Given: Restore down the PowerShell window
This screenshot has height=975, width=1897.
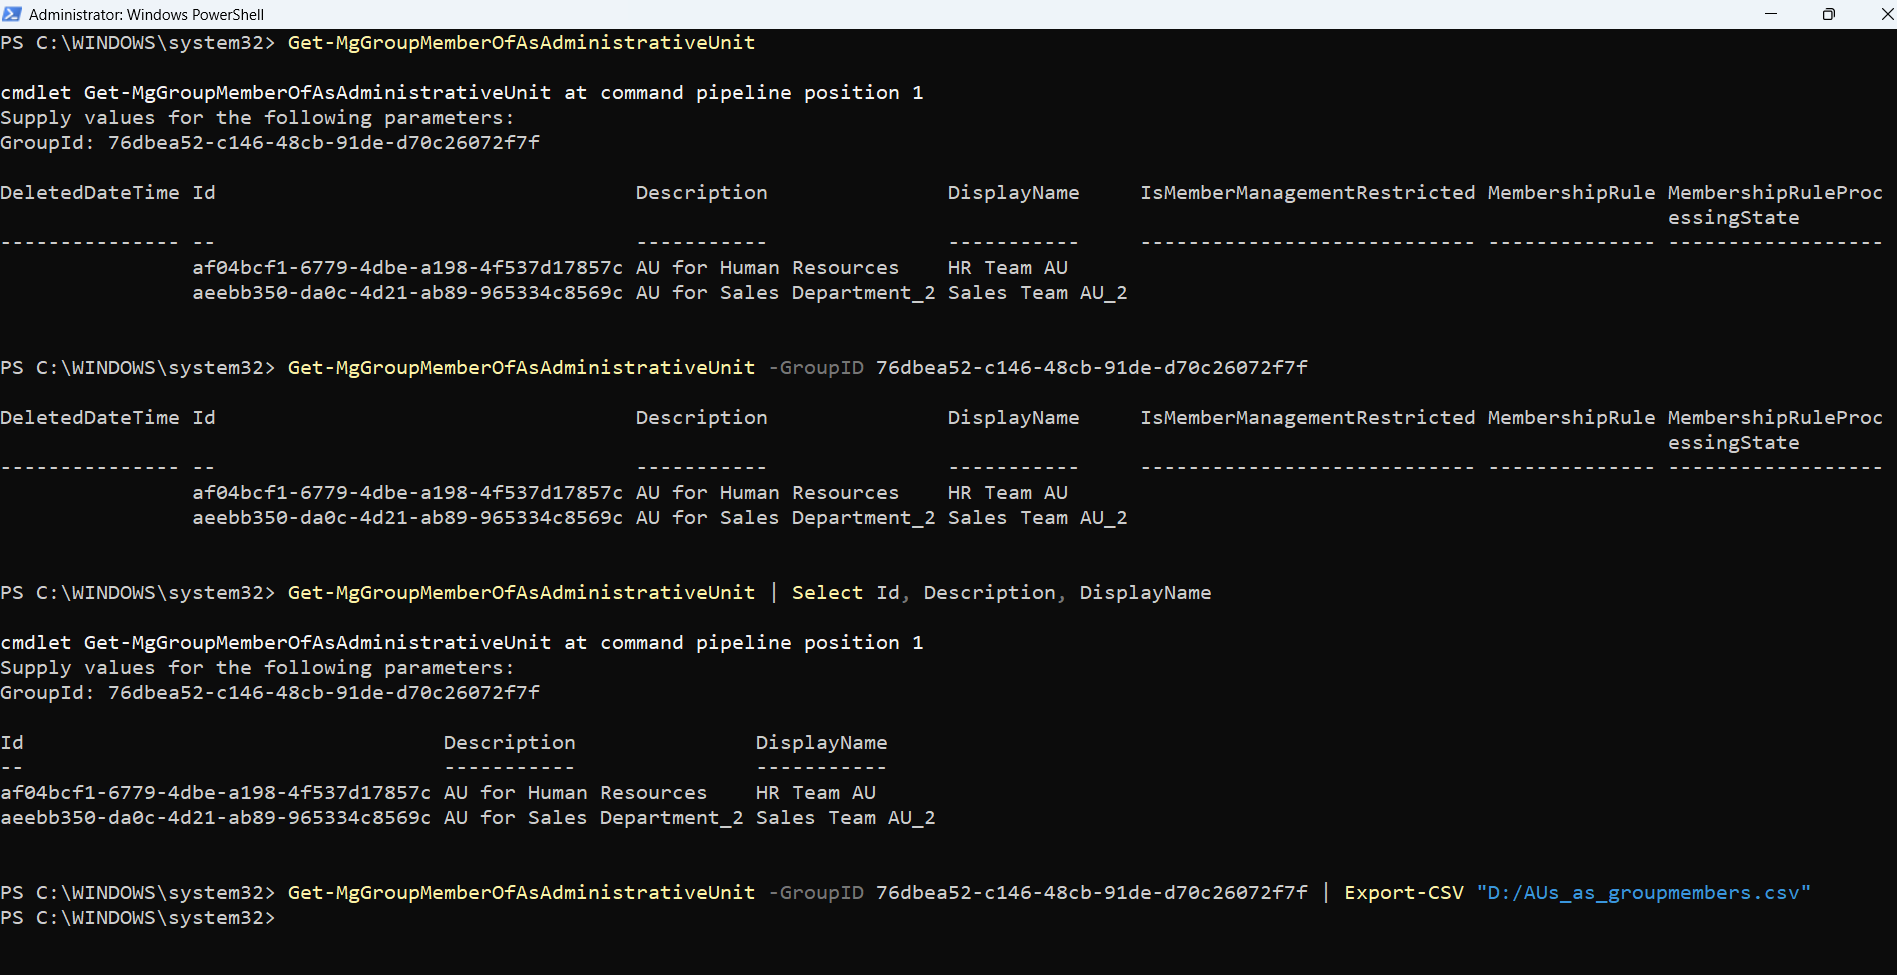Looking at the screenshot, I should pyautogui.click(x=1828, y=14).
